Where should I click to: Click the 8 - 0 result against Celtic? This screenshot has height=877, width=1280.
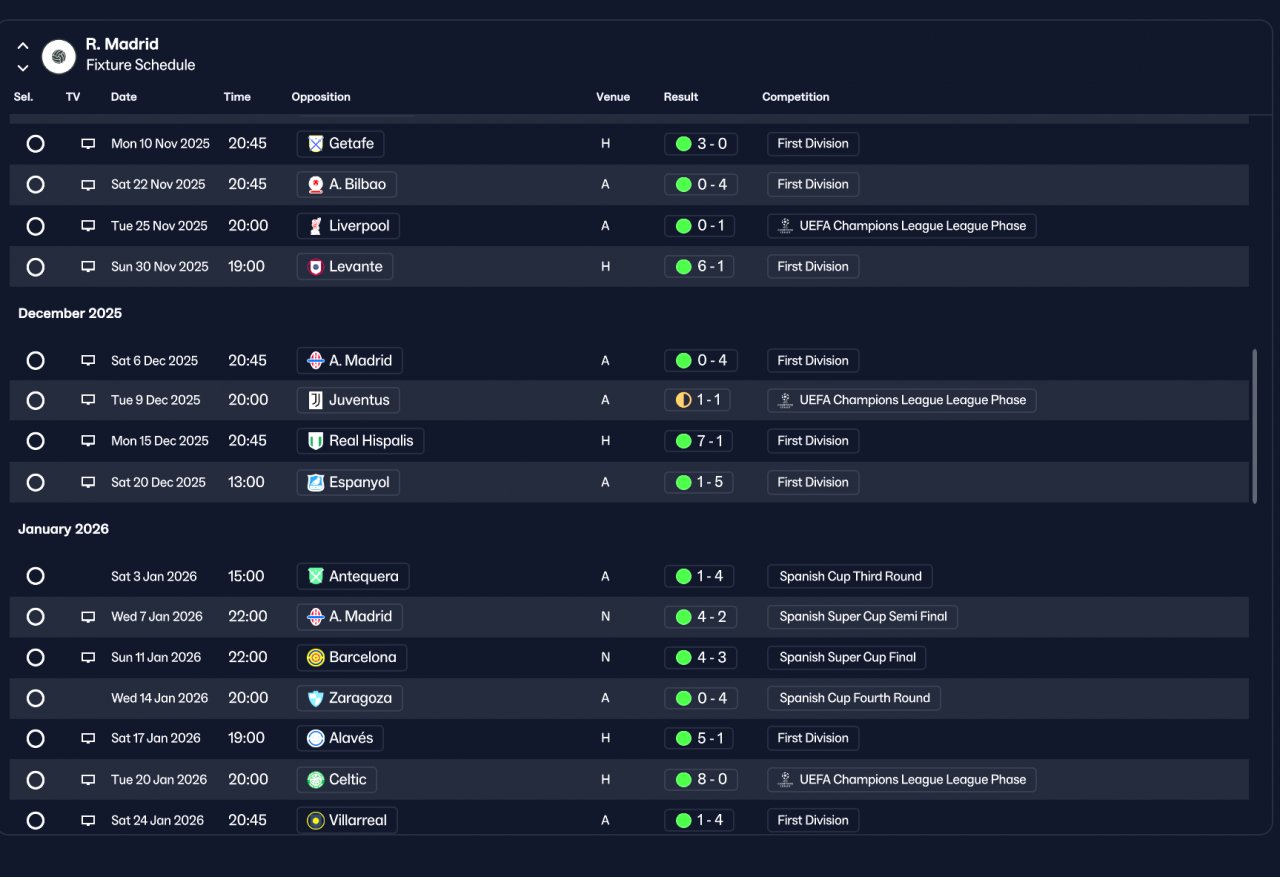click(x=700, y=780)
